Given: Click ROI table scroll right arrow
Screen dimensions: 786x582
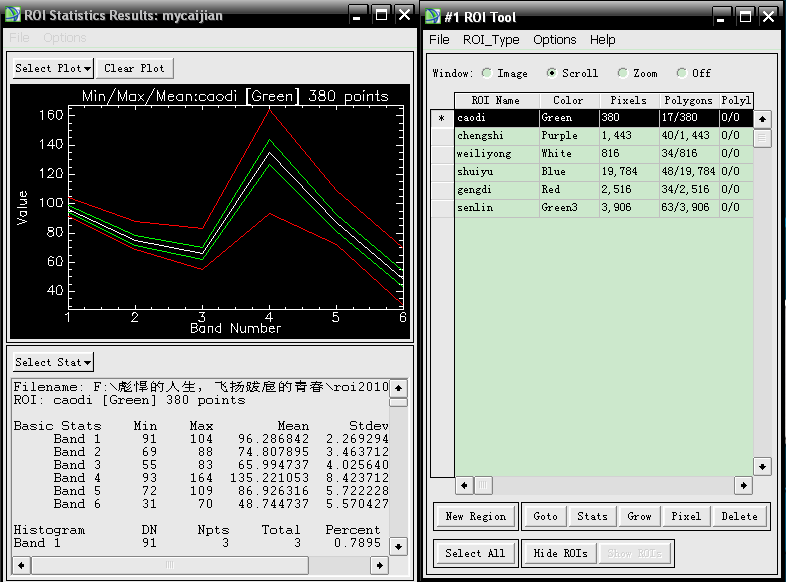Looking at the screenshot, I should coord(743,485).
